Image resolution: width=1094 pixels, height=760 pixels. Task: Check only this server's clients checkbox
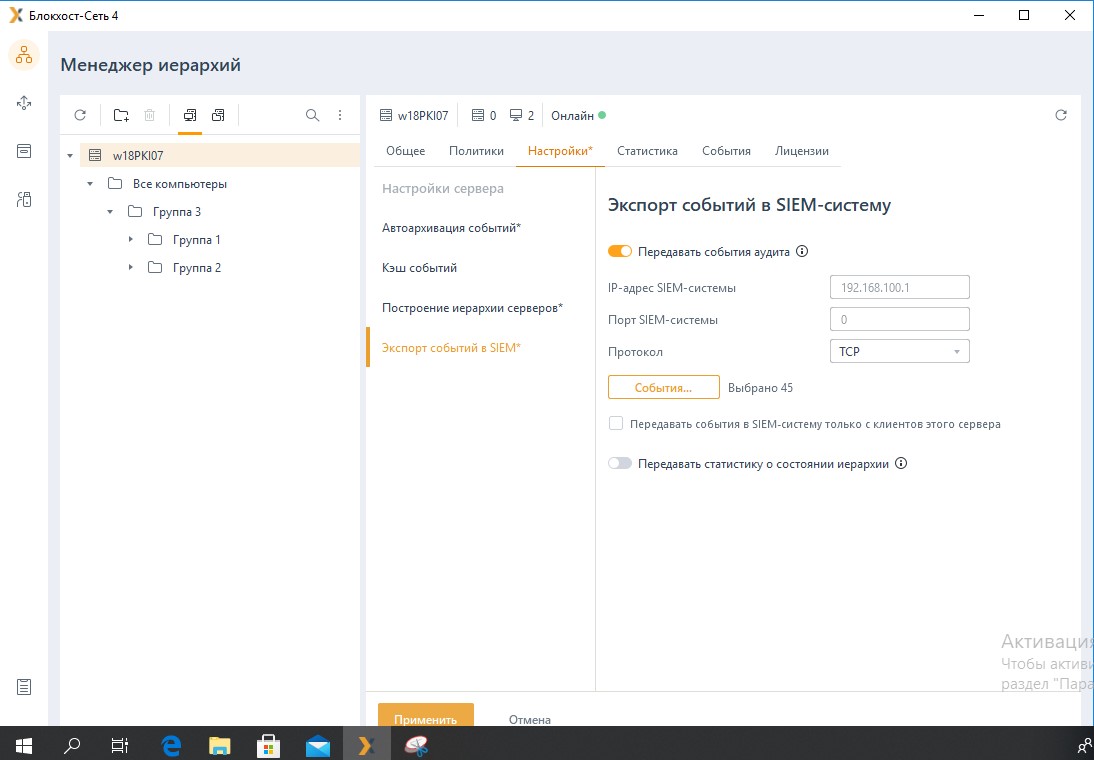coord(615,423)
